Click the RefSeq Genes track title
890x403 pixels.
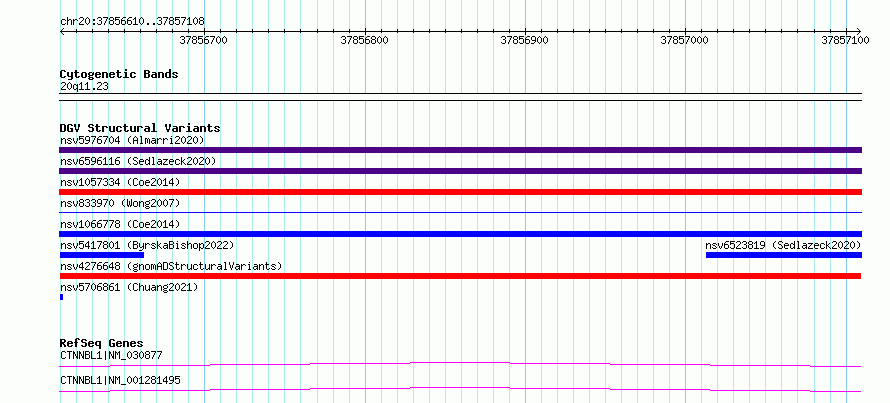101,343
